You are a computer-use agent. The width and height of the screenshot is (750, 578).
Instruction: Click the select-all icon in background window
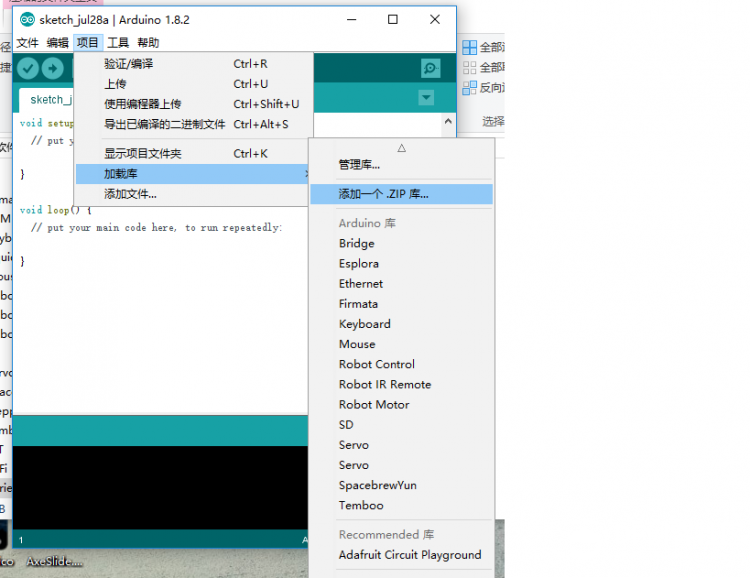(x=470, y=47)
